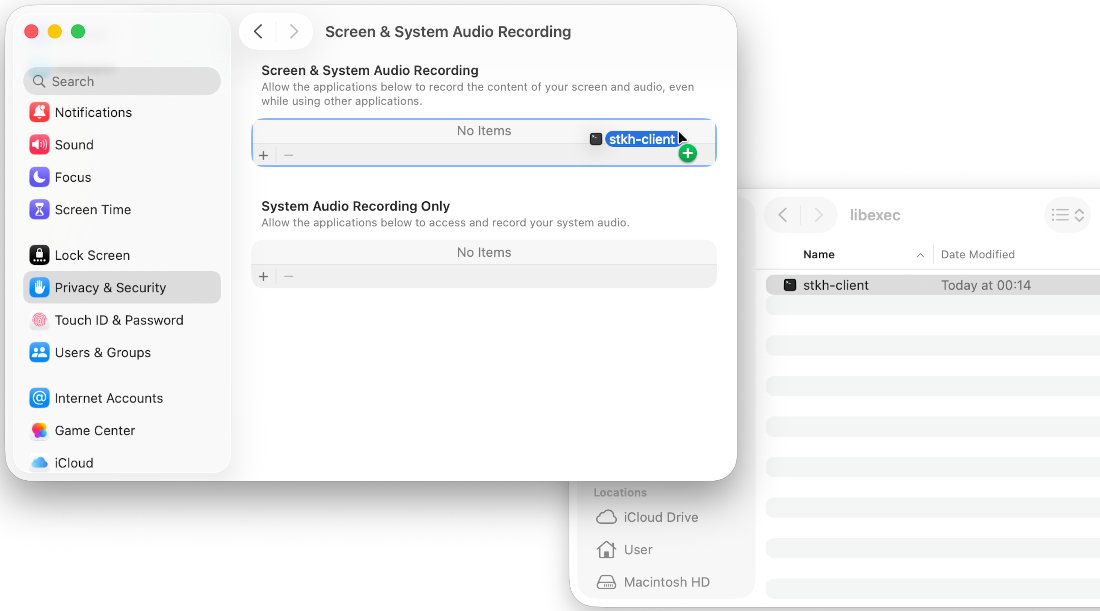
Task: Open Screen Time settings
Action: [93, 209]
